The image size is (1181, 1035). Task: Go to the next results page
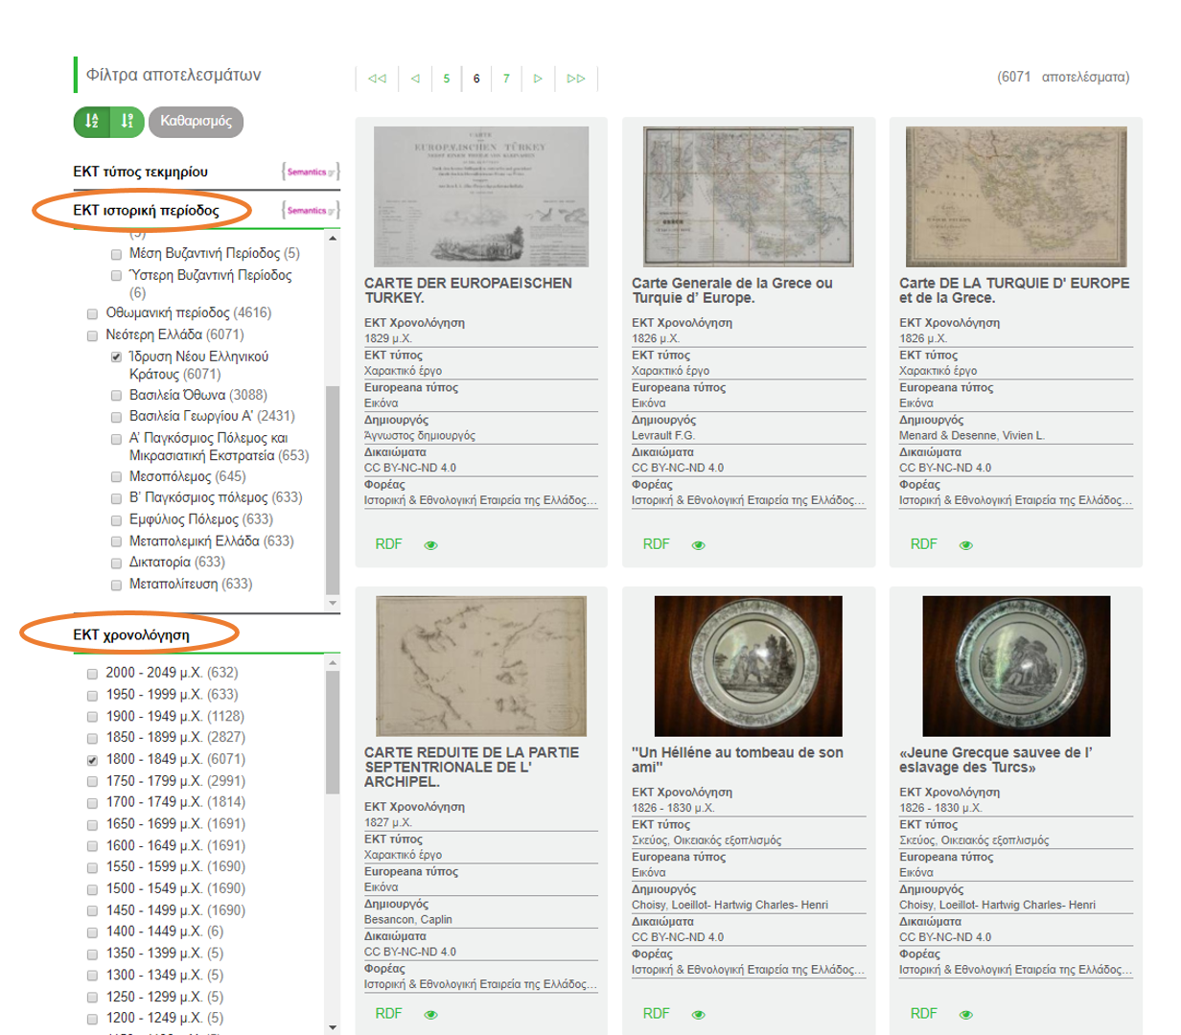coord(538,78)
